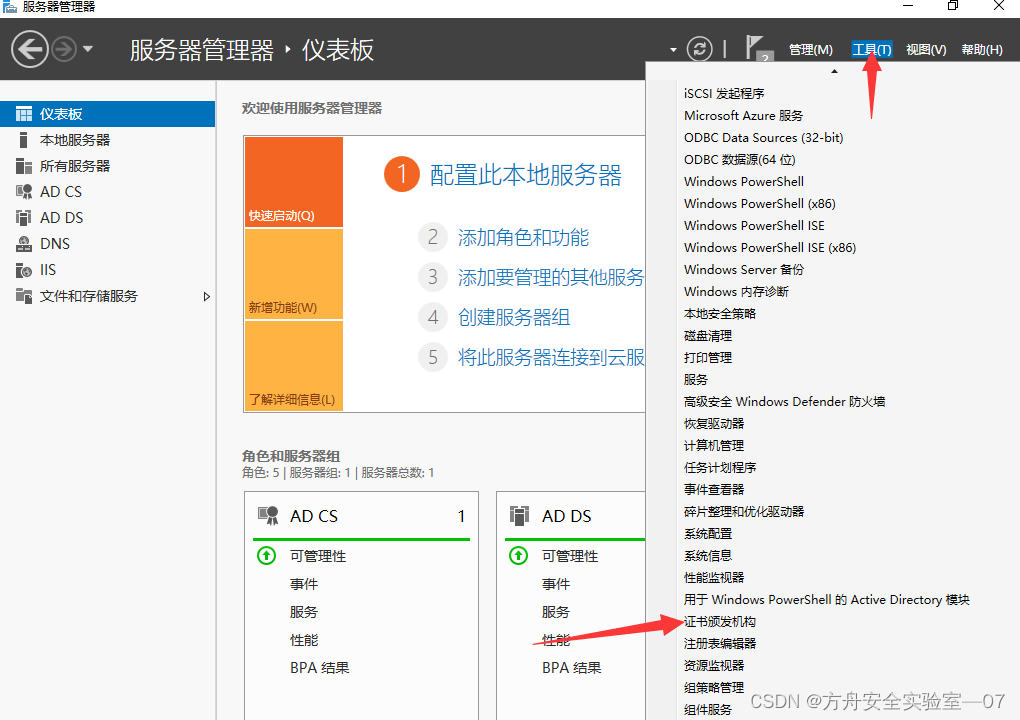
Task: Open BPA 结果 in AD CS tile
Action: click(x=319, y=668)
